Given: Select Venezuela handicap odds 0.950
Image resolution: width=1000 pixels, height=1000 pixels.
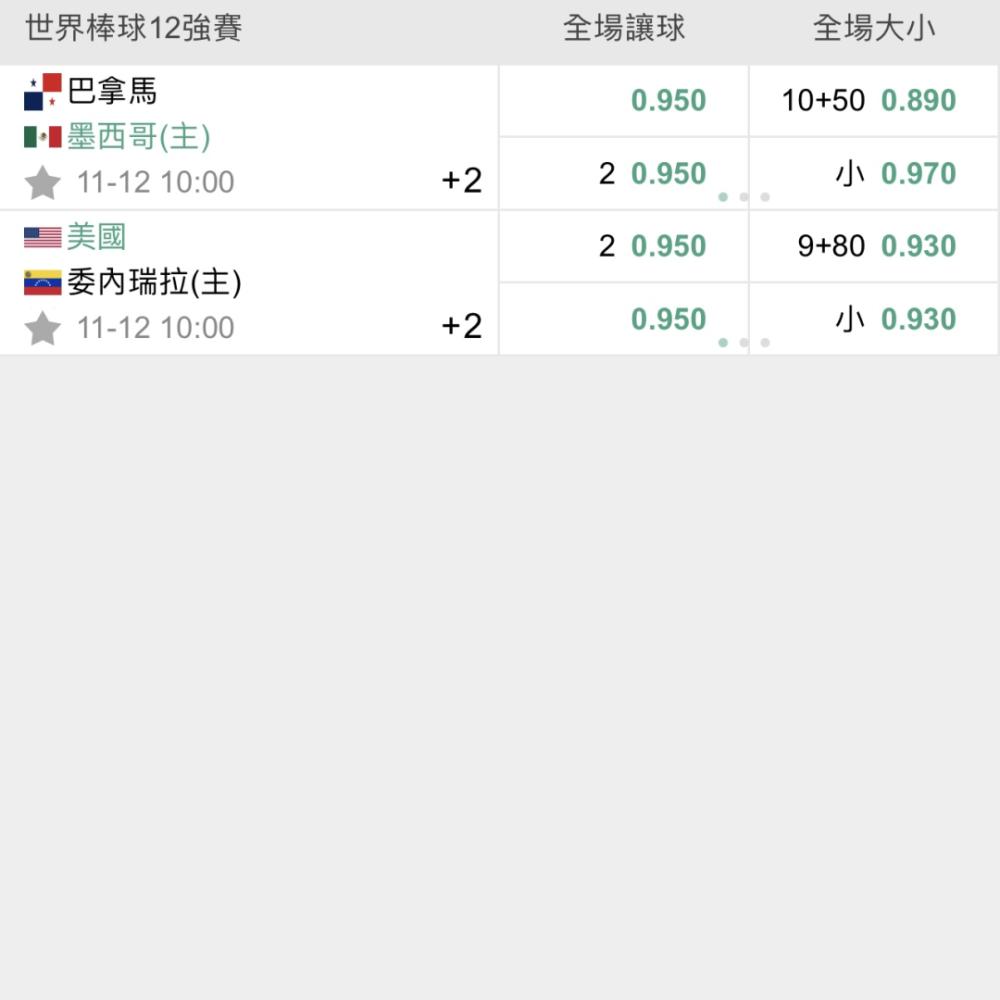Looking at the screenshot, I should click(x=623, y=319).
